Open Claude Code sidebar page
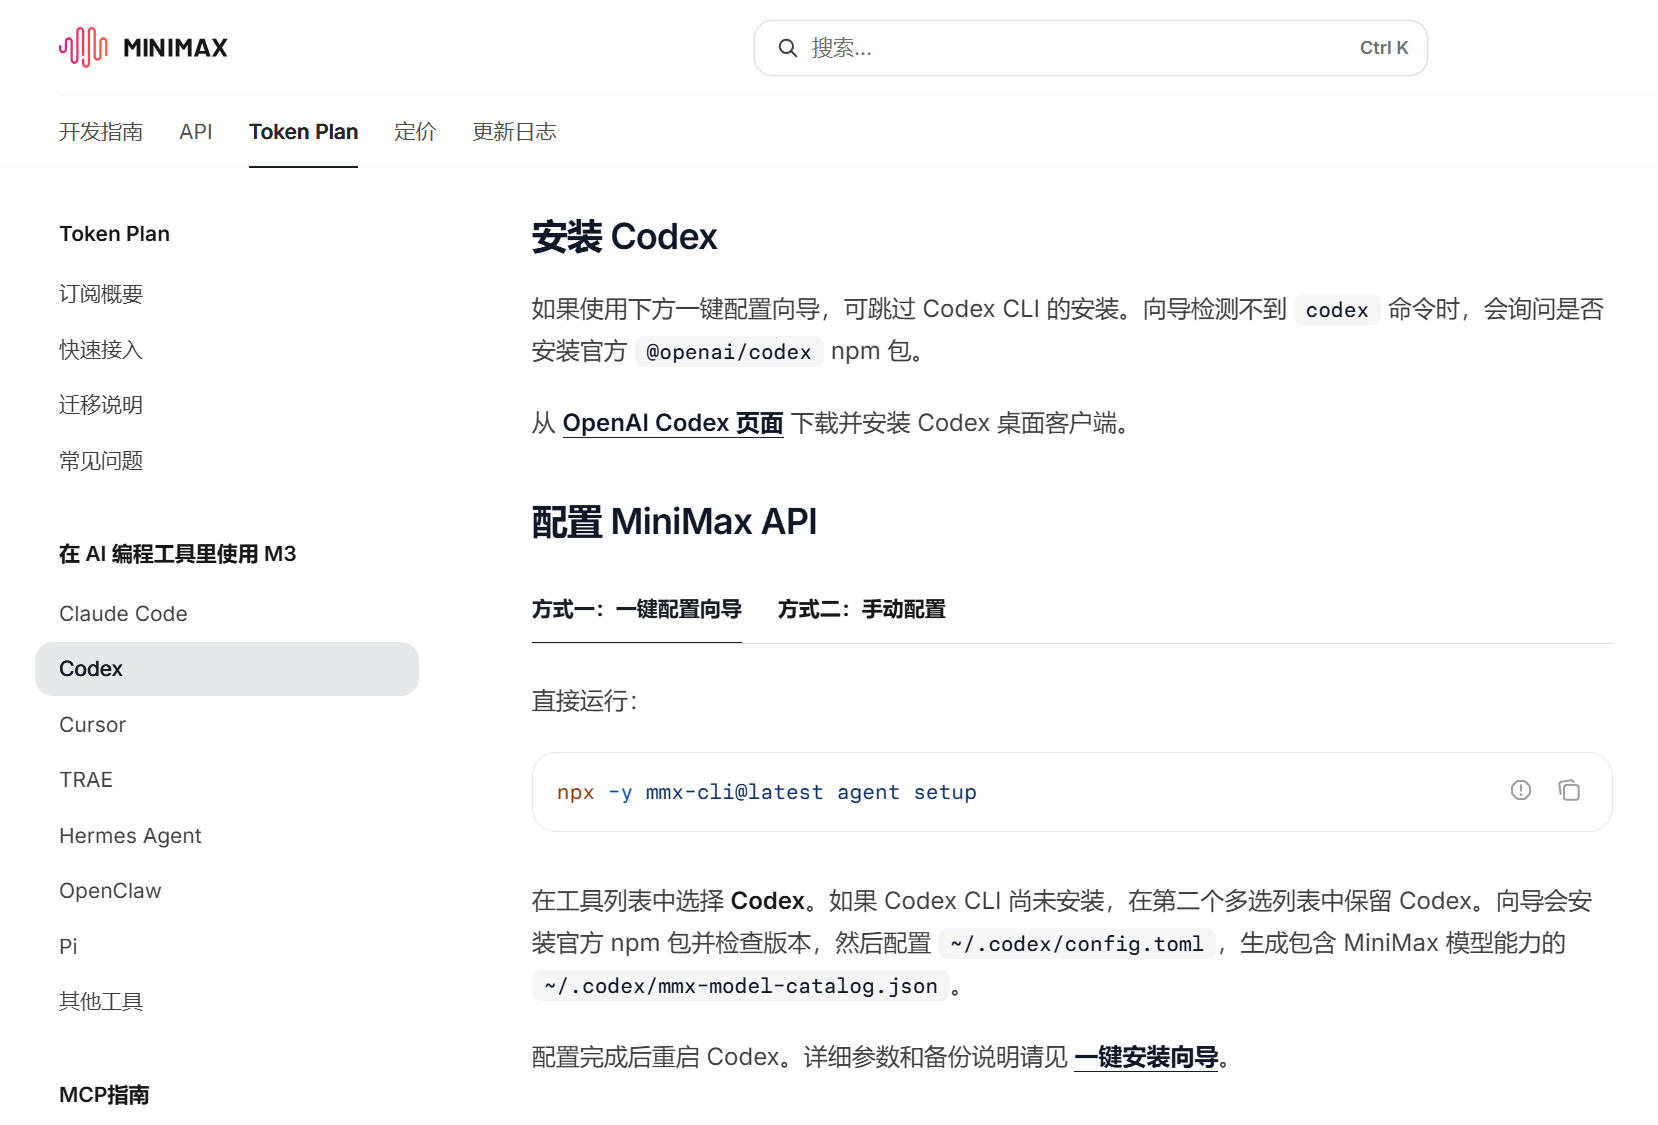 click(123, 614)
